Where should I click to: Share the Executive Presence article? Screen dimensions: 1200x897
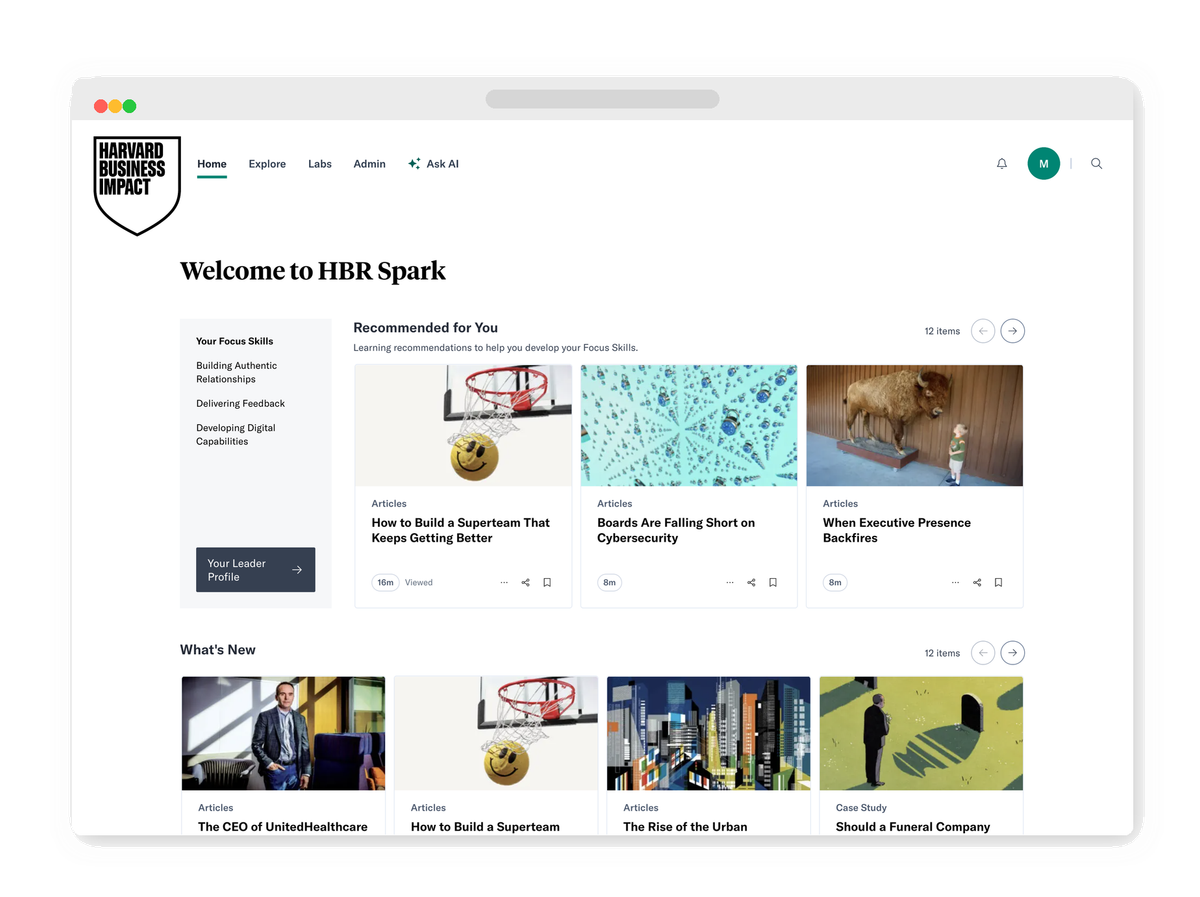point(977,582)
